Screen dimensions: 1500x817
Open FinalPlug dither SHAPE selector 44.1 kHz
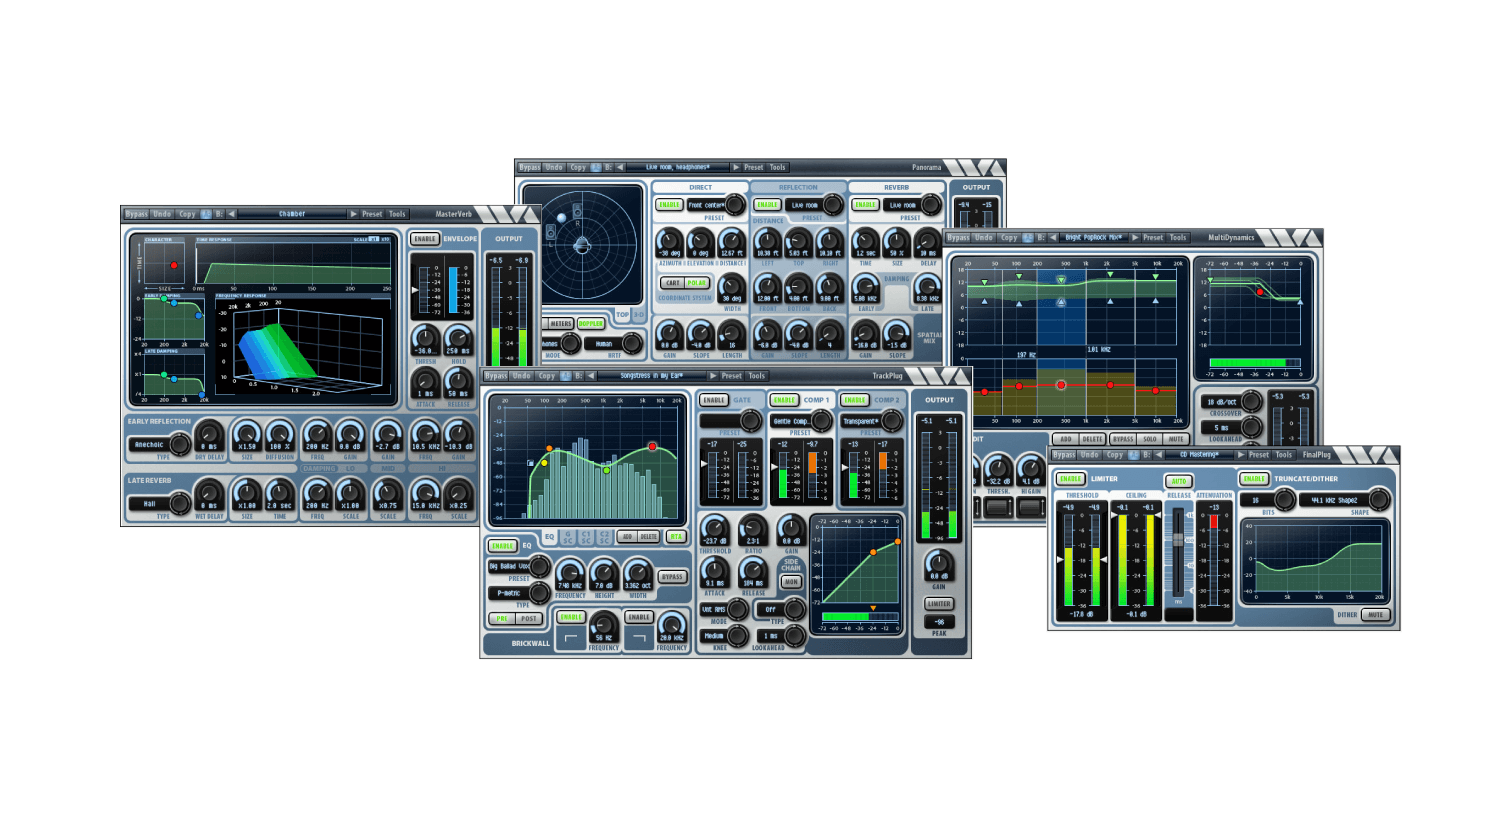click(x=1344, y=499)
